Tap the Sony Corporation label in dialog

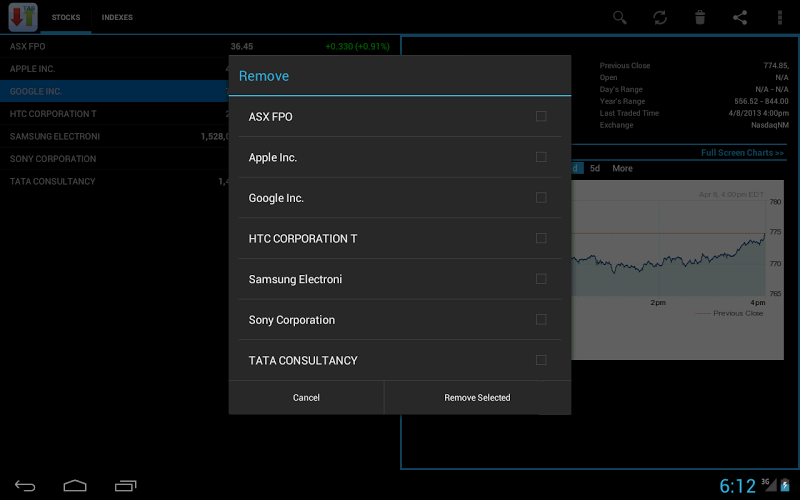tap(292, 320)
